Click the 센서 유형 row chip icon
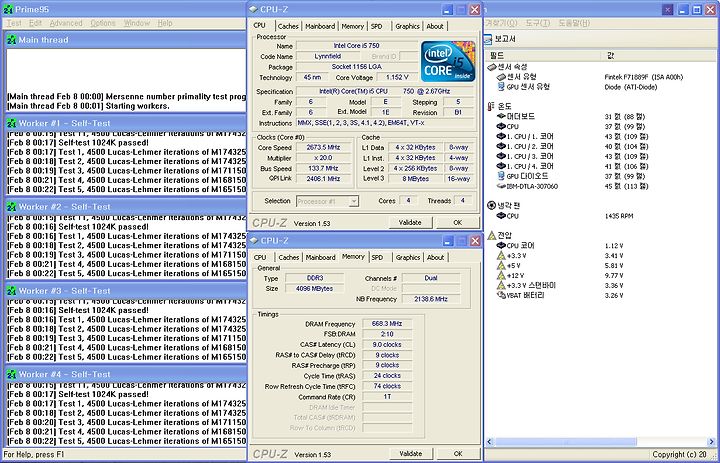 click(501, 77)
